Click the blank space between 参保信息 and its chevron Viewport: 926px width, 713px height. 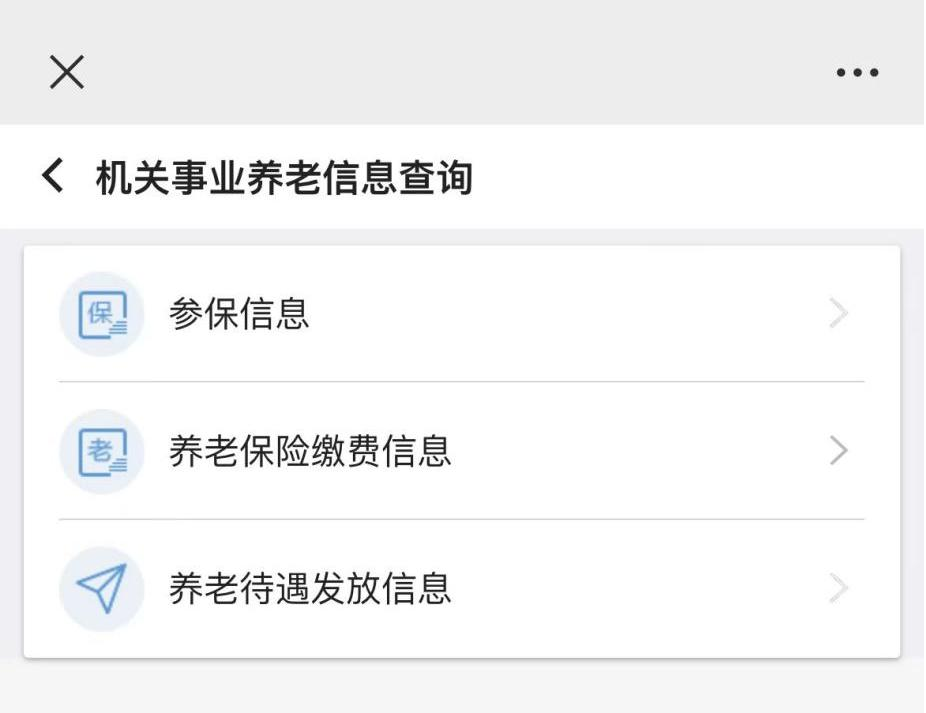coord(570,314)
